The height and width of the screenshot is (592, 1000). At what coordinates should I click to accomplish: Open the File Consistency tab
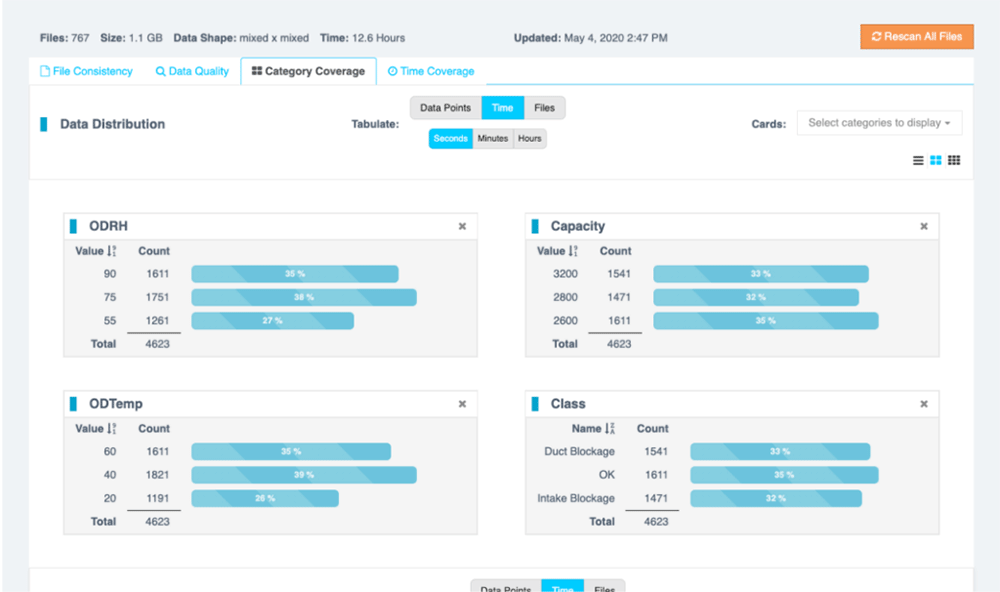tap(86, 72)
